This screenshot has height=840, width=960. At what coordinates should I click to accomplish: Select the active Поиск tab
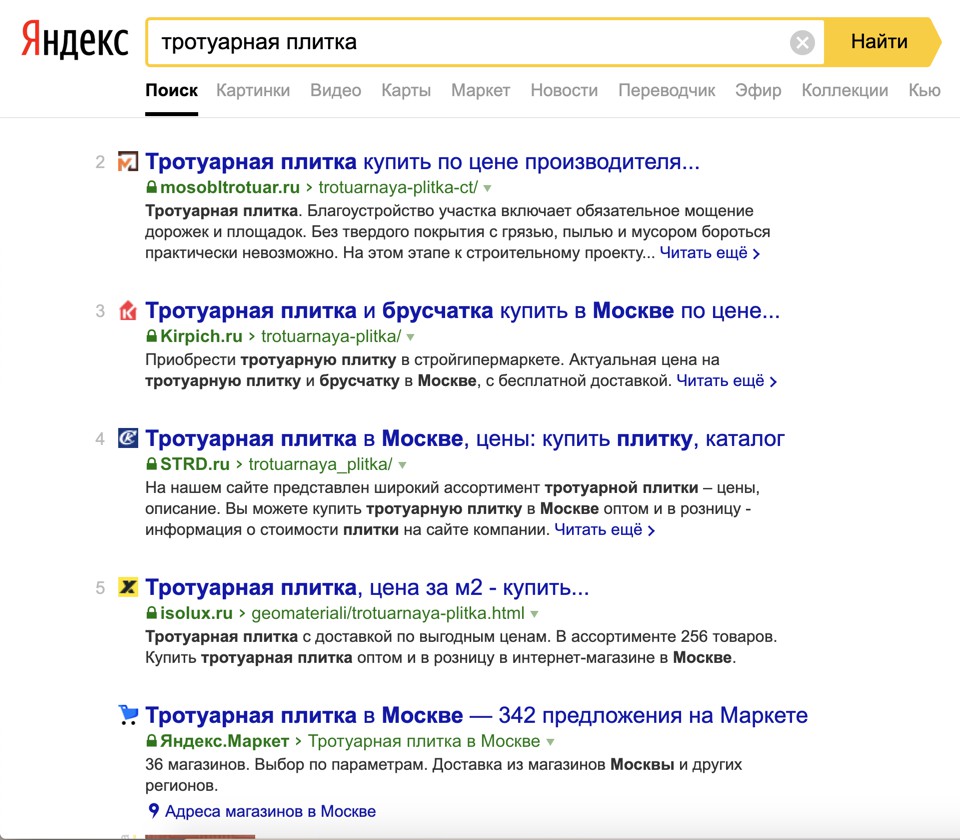pos(171,91)
